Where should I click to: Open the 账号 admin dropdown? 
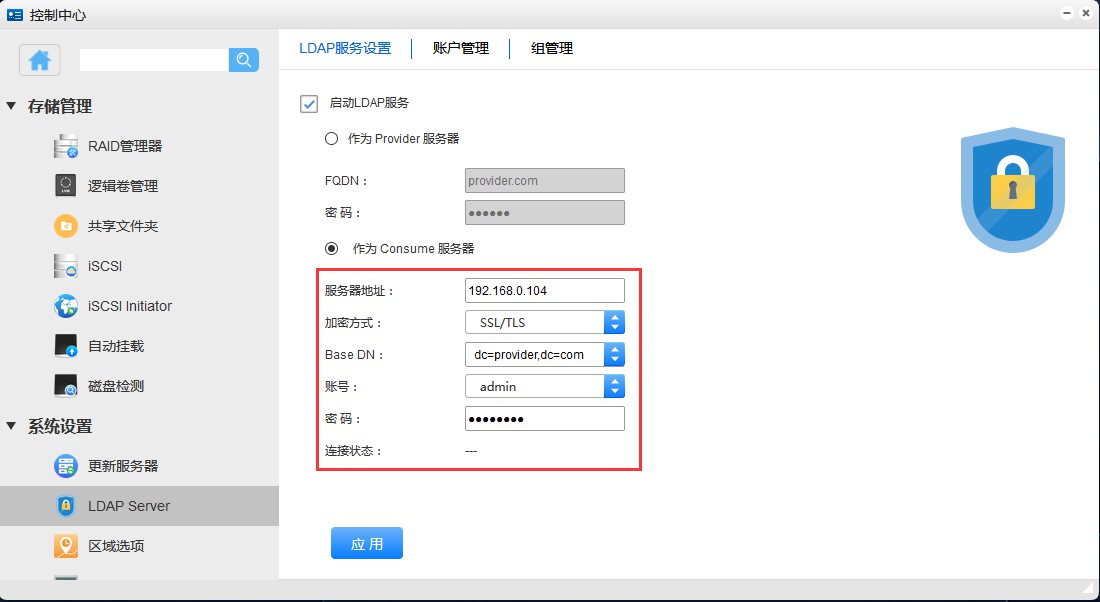click(x=614, y=386)
